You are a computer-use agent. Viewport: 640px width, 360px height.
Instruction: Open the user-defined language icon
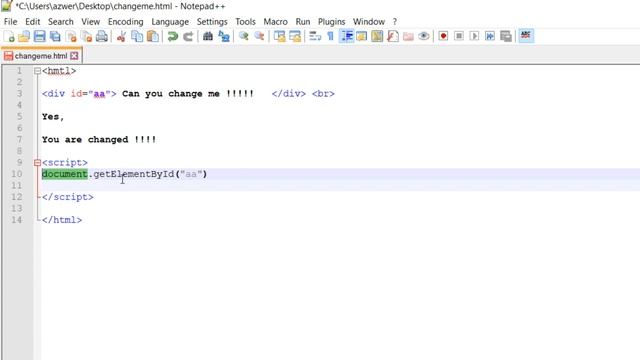point(362,36)
